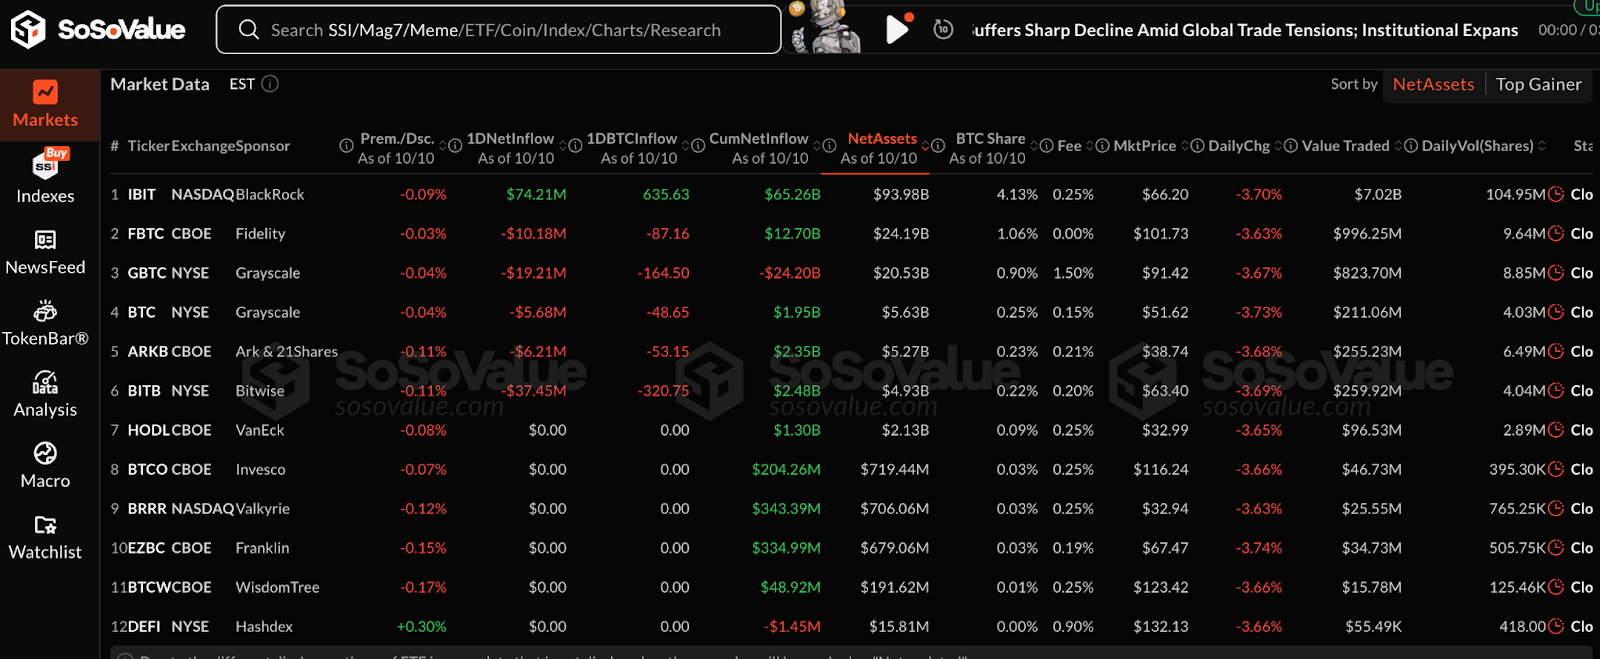Open the SSI Indexes sidebar icon
The image size is (1600, 659).
coord(45,165)
